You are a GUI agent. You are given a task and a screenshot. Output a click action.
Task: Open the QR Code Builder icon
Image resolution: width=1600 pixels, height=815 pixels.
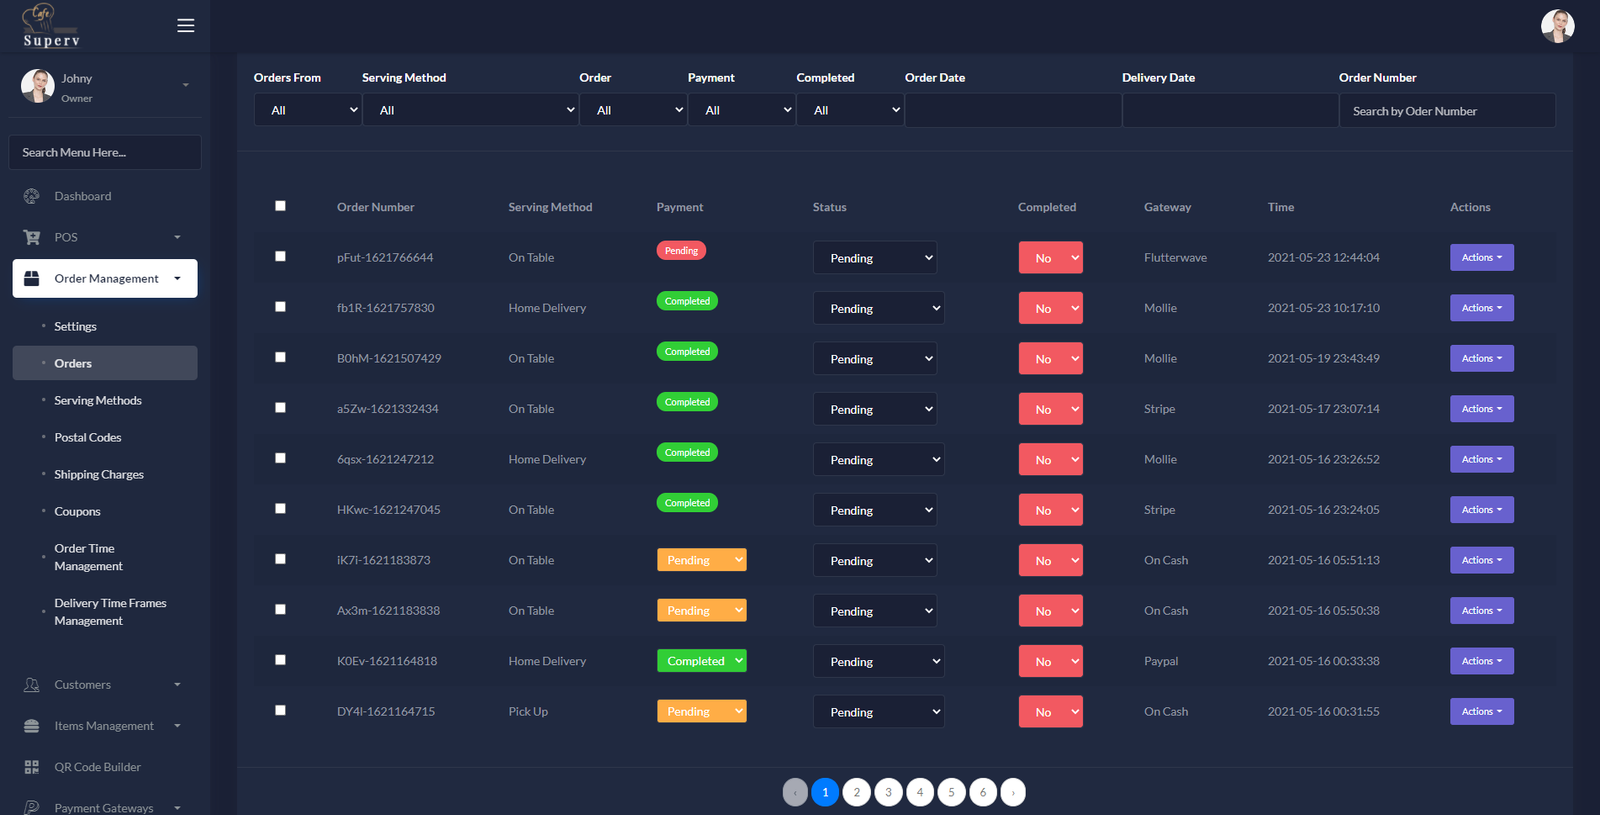point(32,767)
